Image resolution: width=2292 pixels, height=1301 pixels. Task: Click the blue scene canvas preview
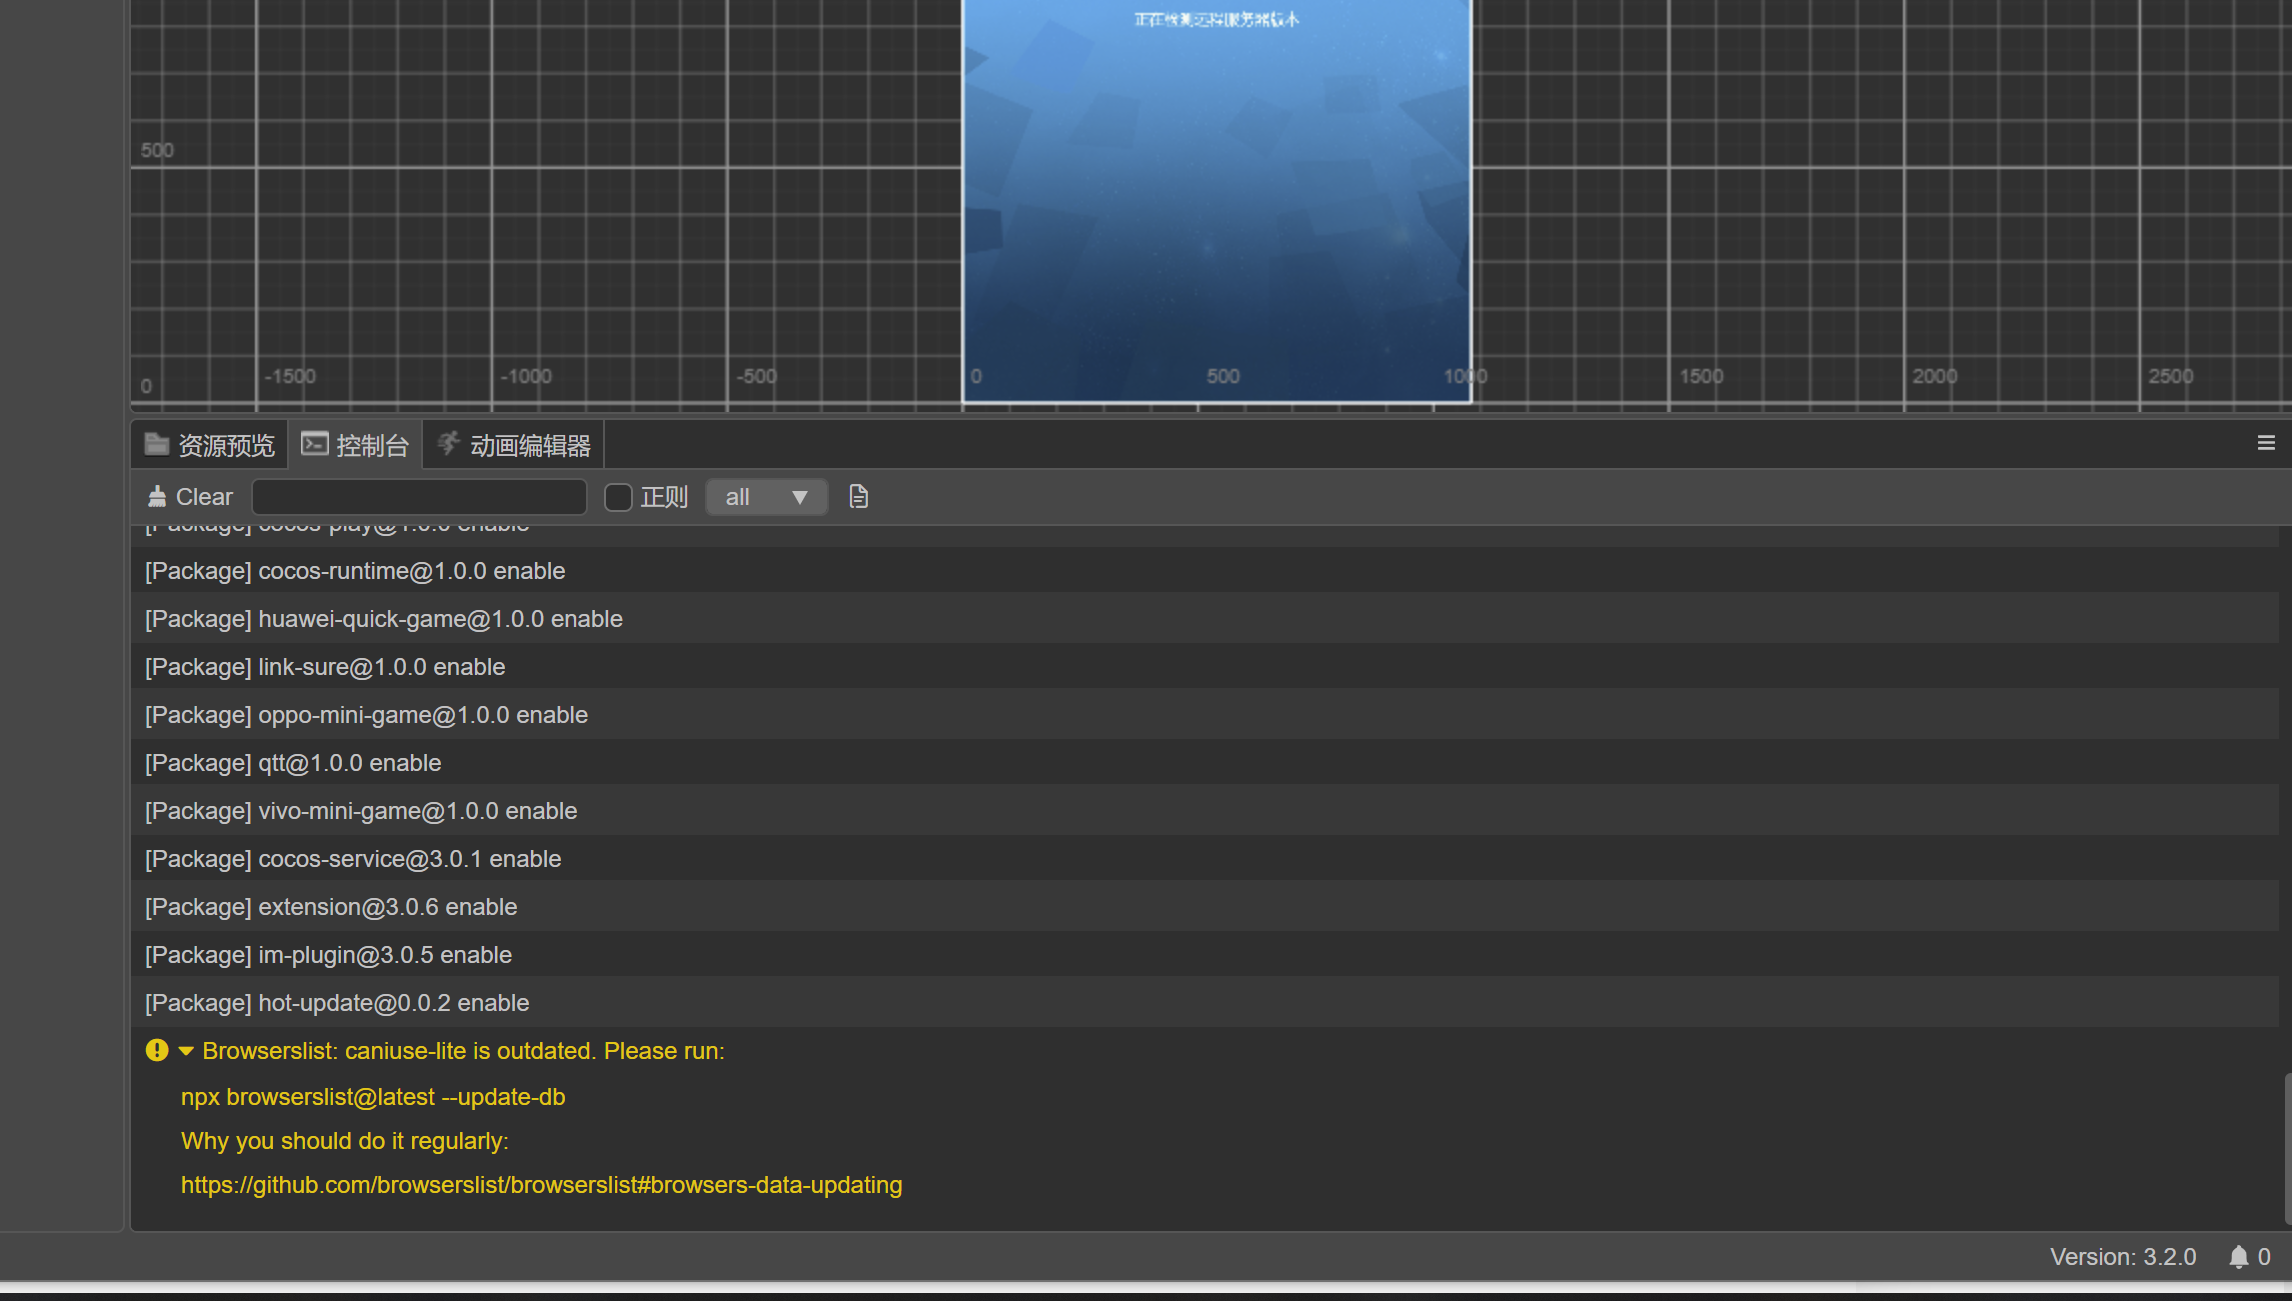pyautogui.click(x=1216, y=200)
